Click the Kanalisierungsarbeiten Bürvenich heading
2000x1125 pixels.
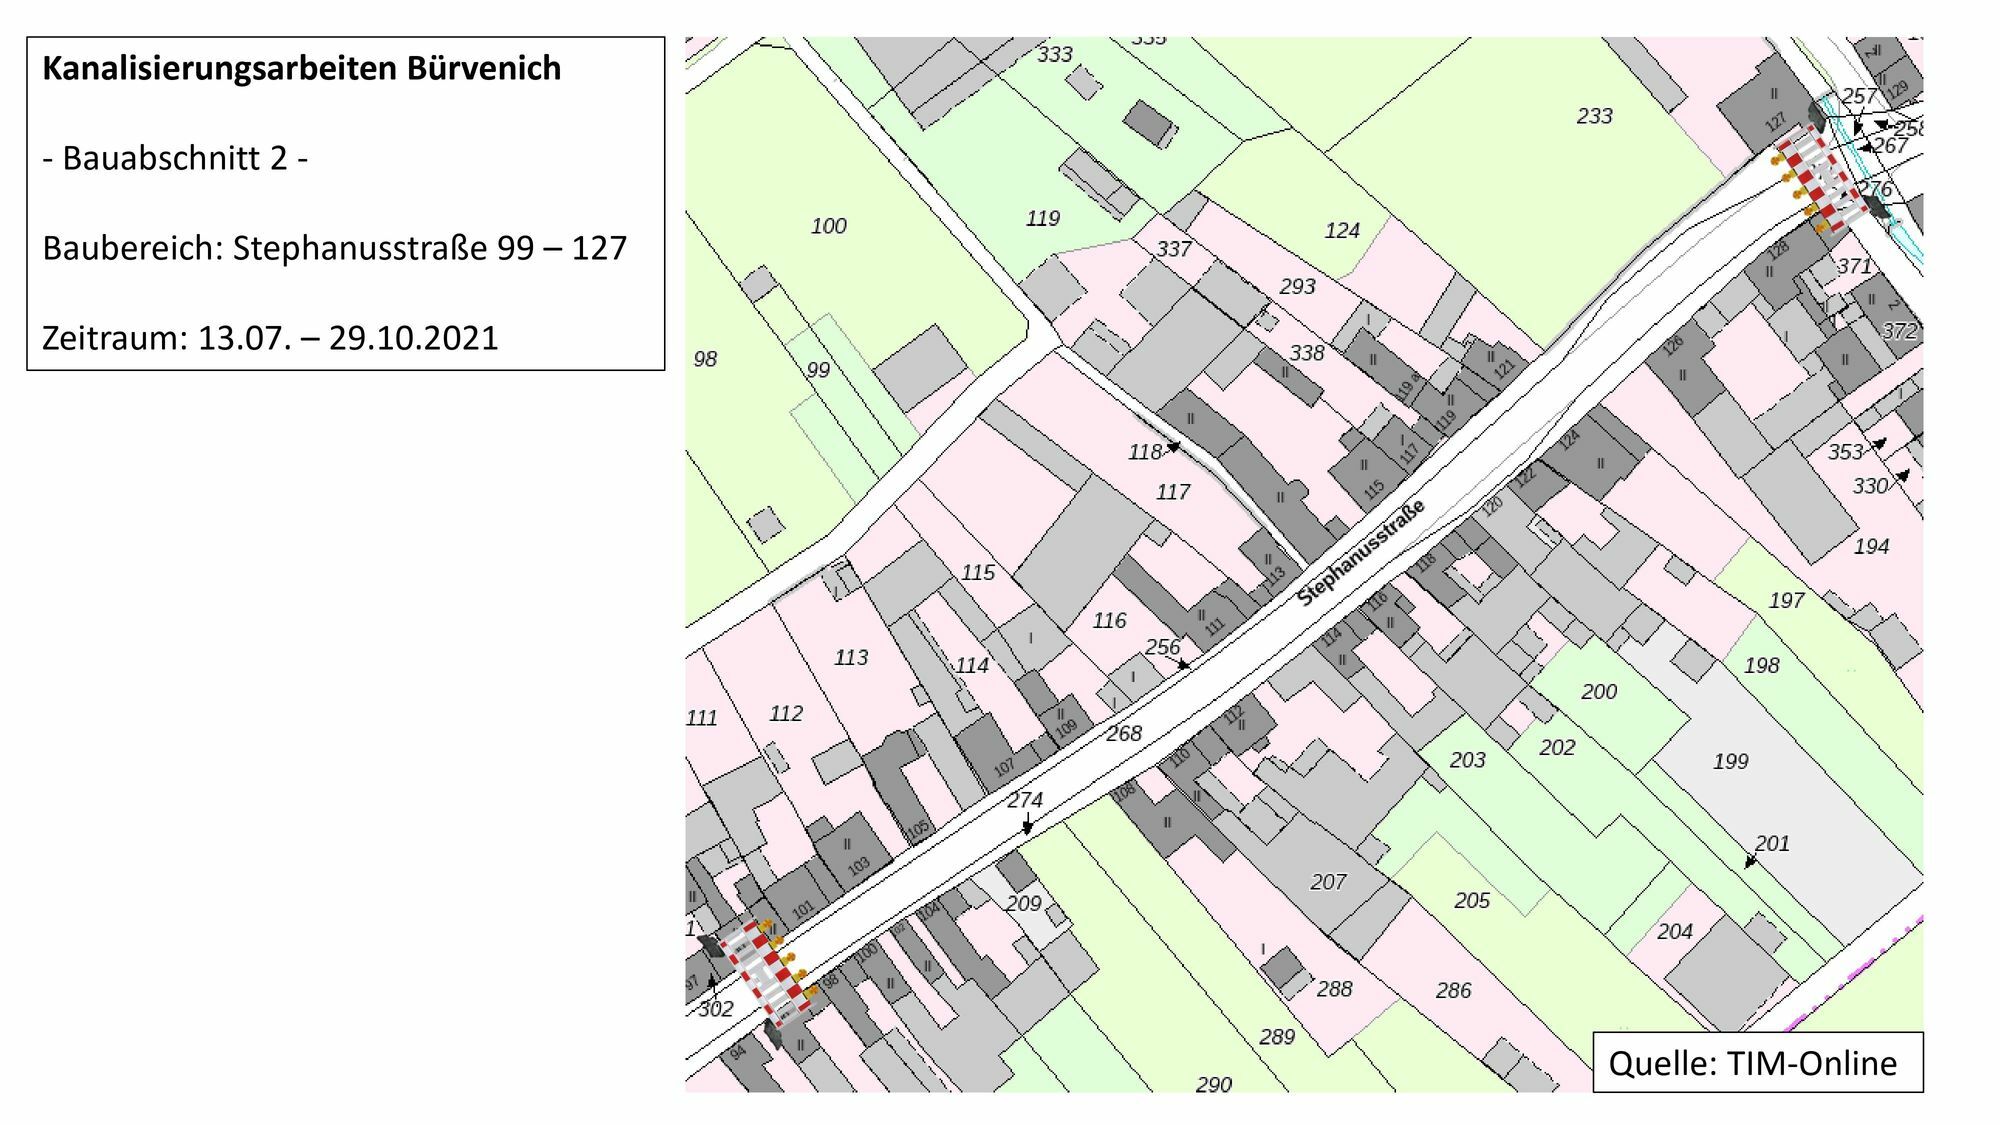[x=301, y=68]
